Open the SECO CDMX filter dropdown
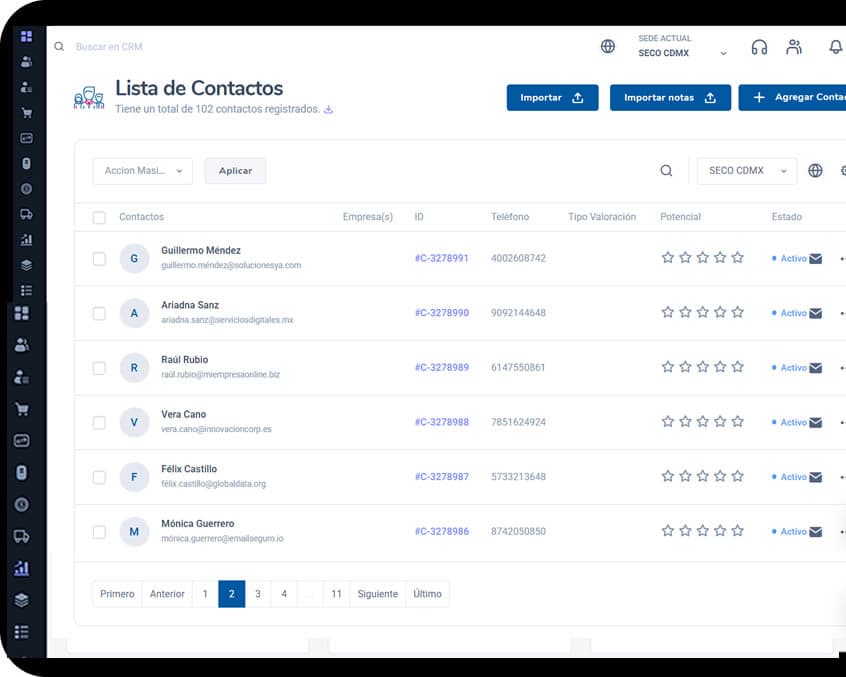Image resolution: width=846 pixels, height=677 pixels. [746, 171]
